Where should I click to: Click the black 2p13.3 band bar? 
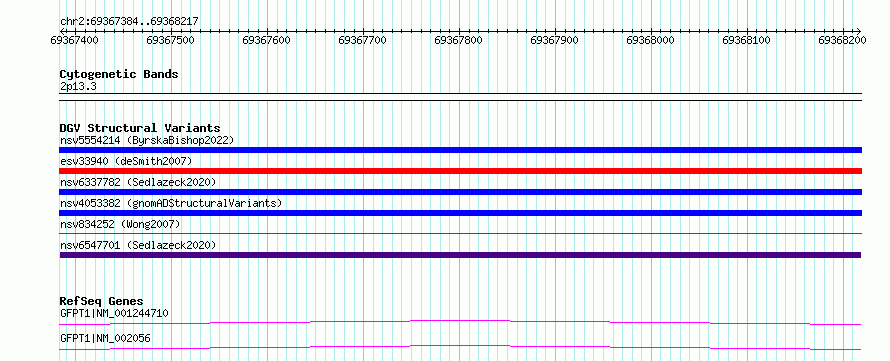[x=460, y=97]
